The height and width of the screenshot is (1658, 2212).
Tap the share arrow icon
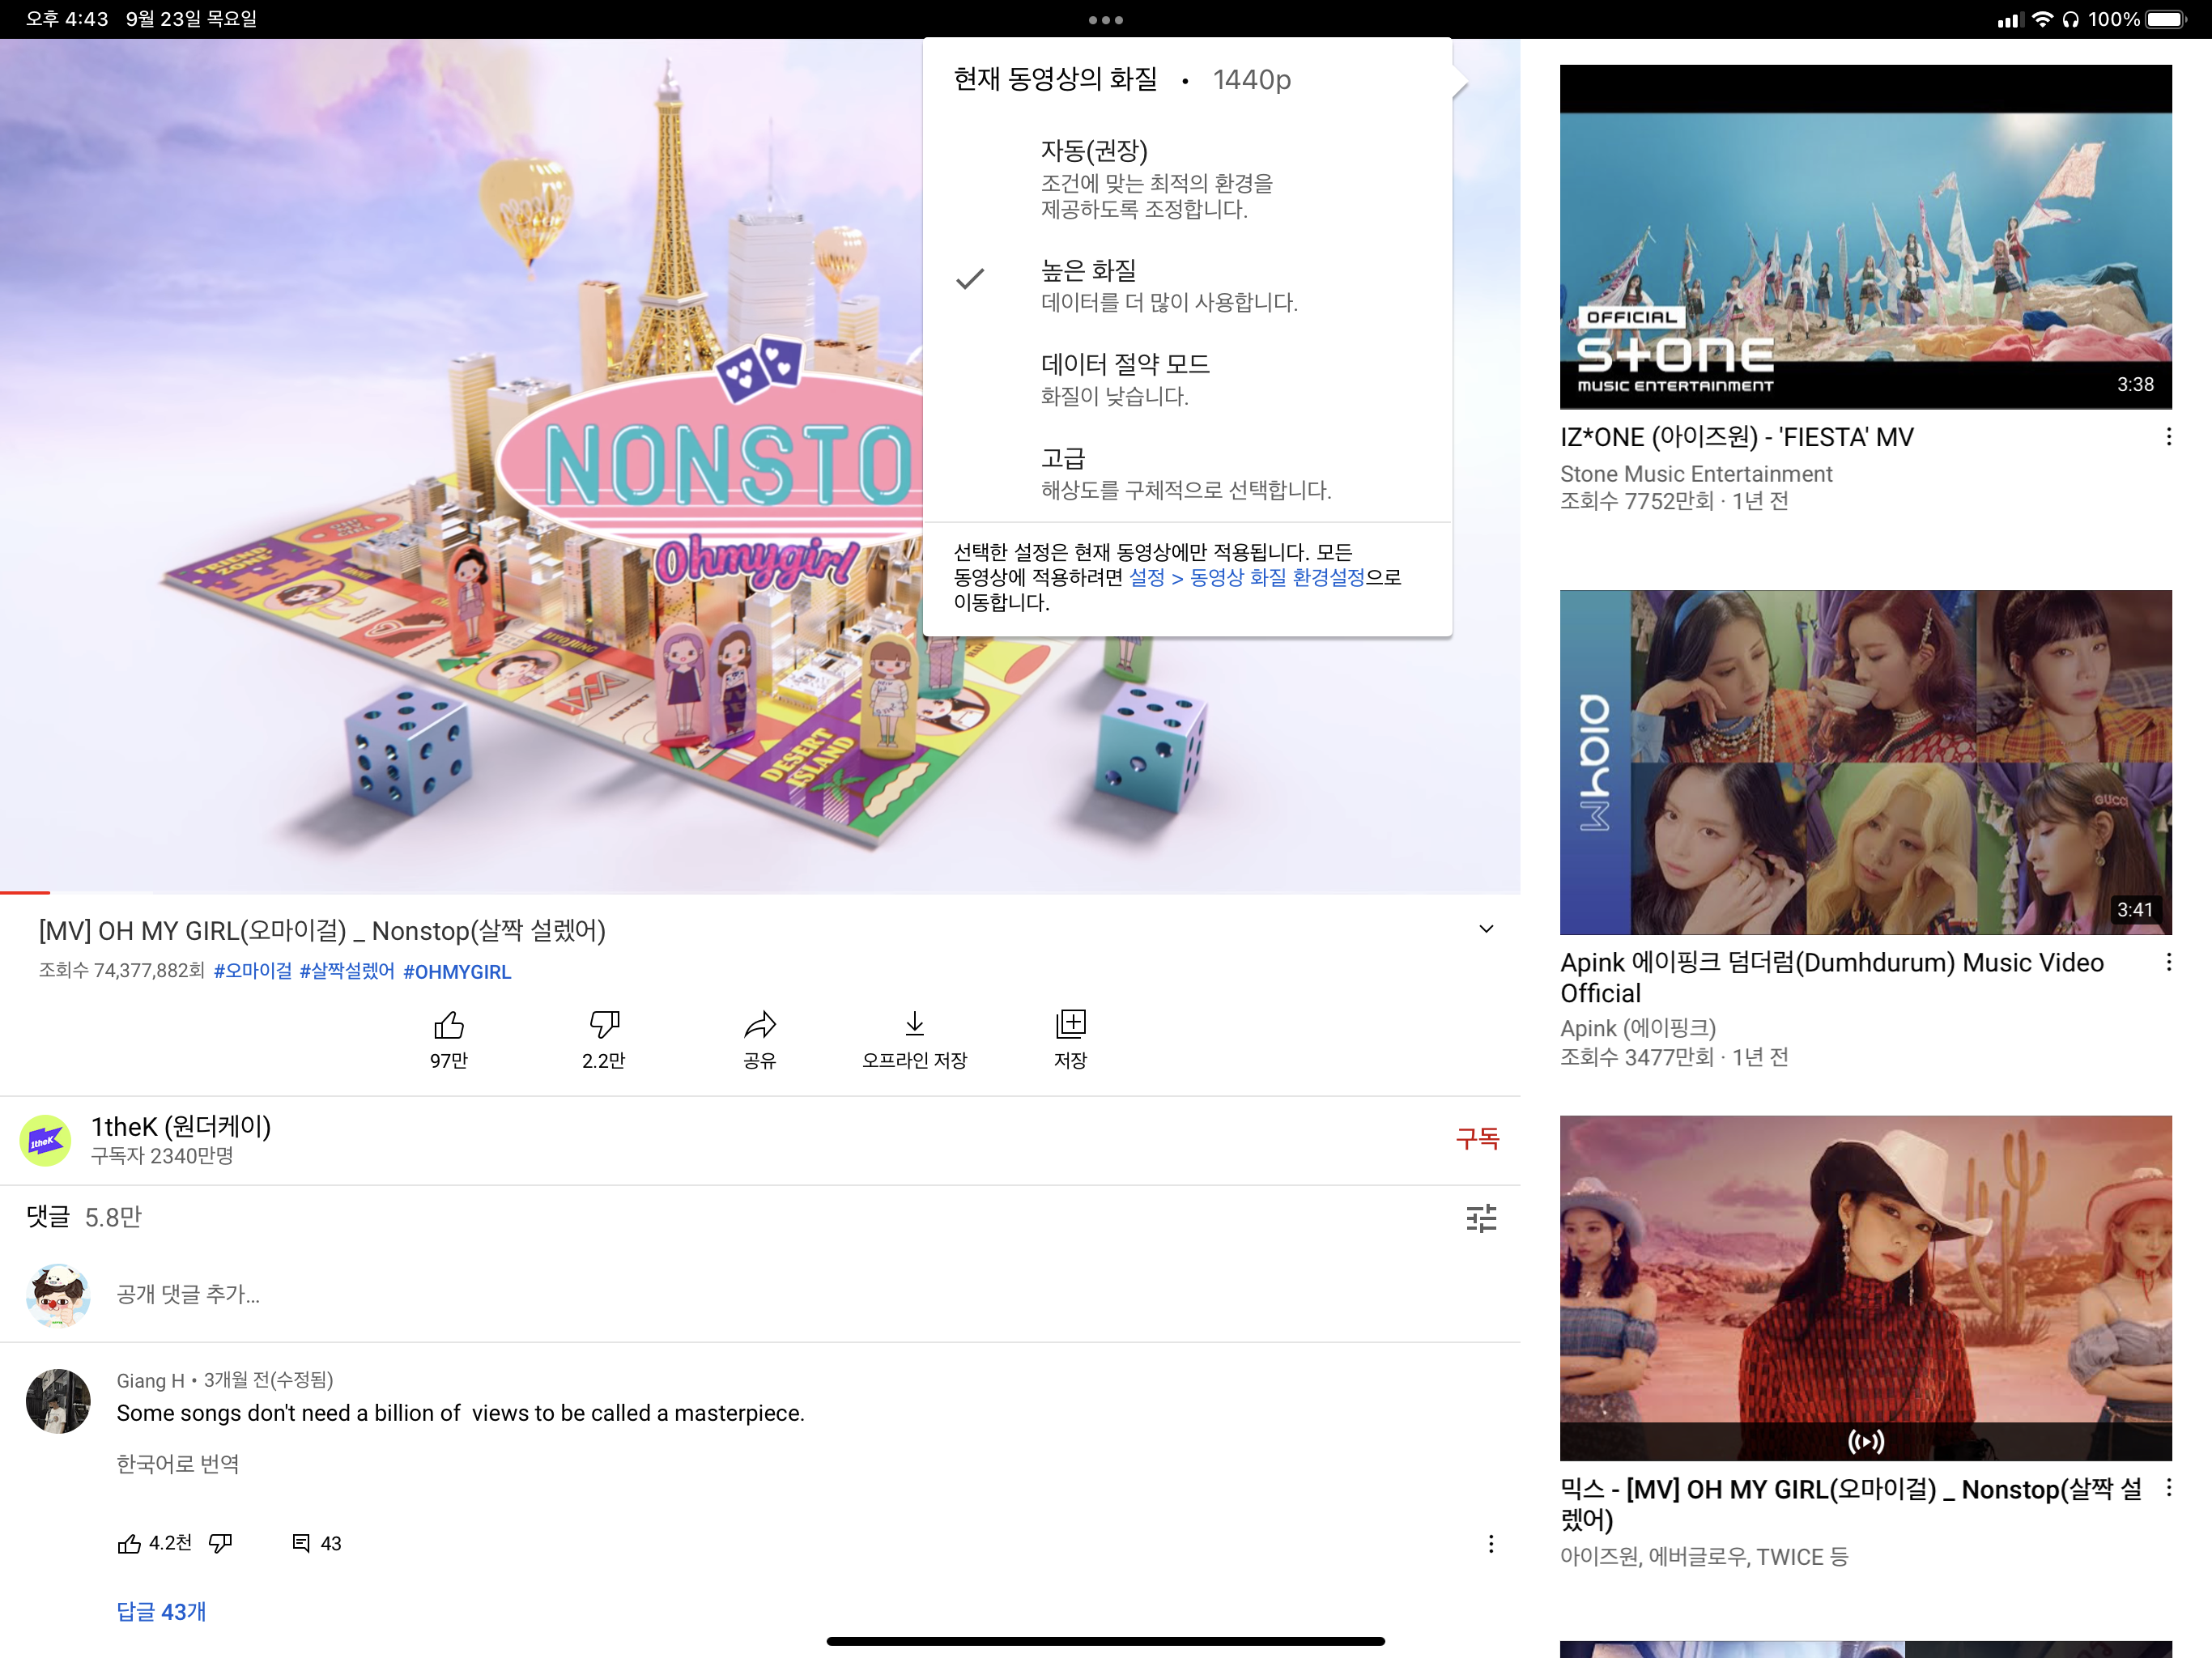click(759, 1025)
